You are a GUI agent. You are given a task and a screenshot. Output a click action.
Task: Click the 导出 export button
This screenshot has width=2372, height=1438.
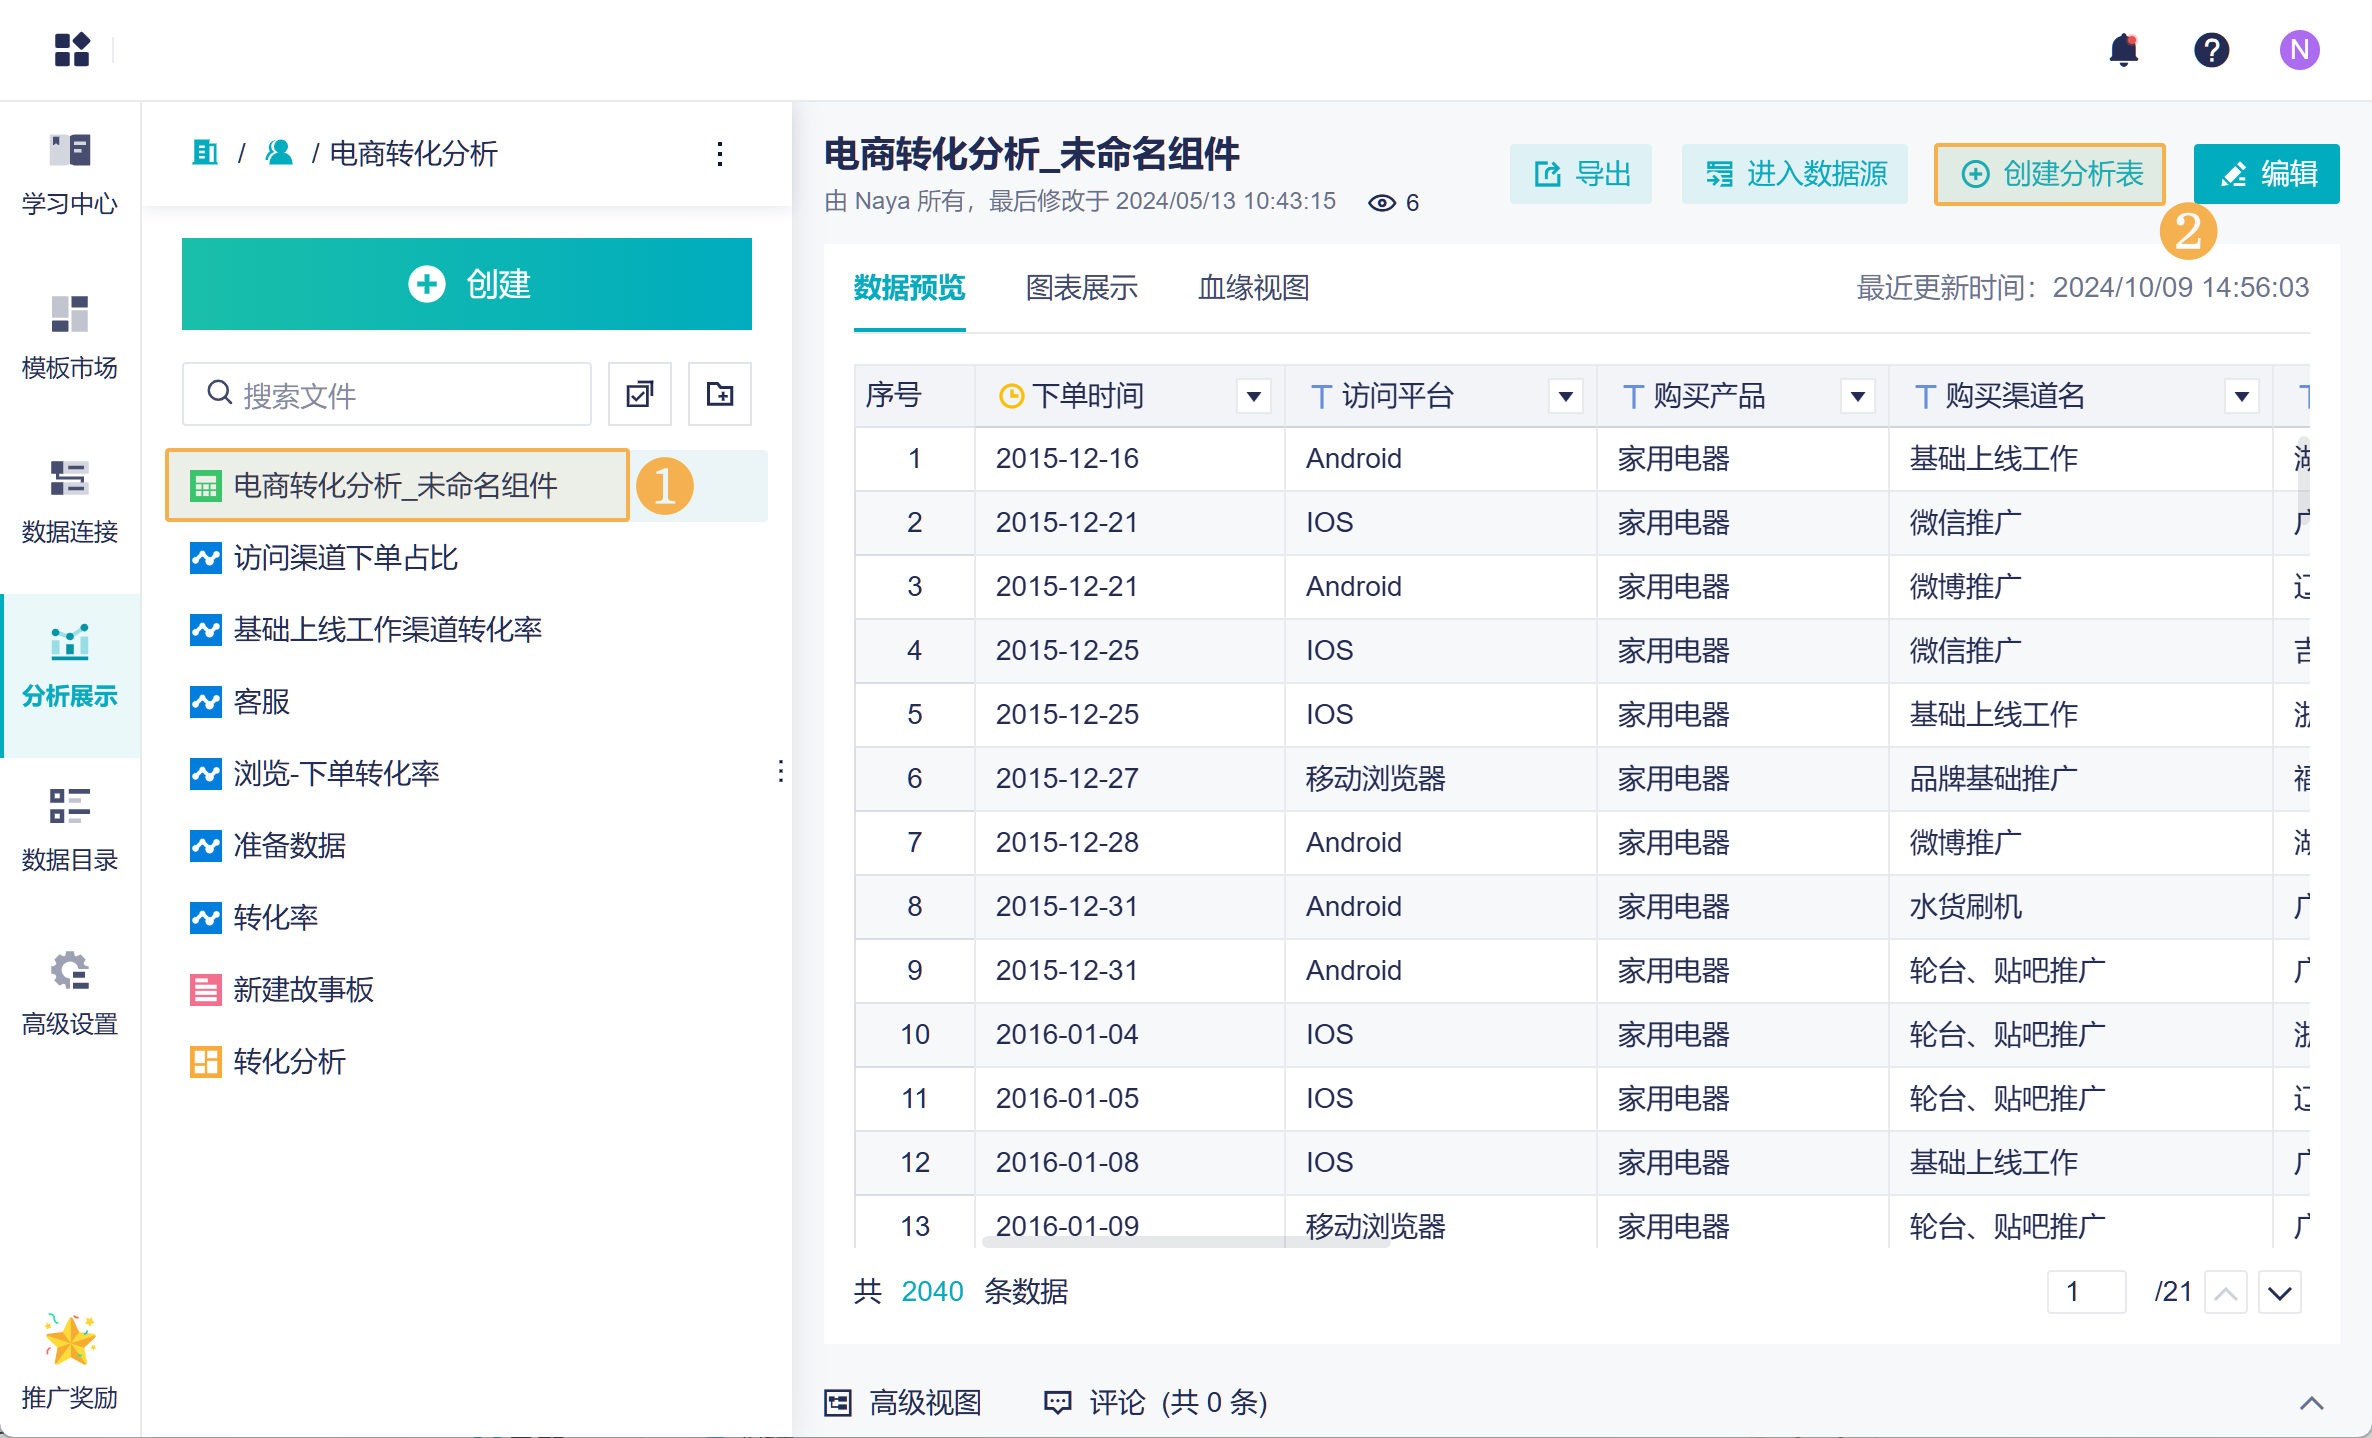(x=1581, y=174)
